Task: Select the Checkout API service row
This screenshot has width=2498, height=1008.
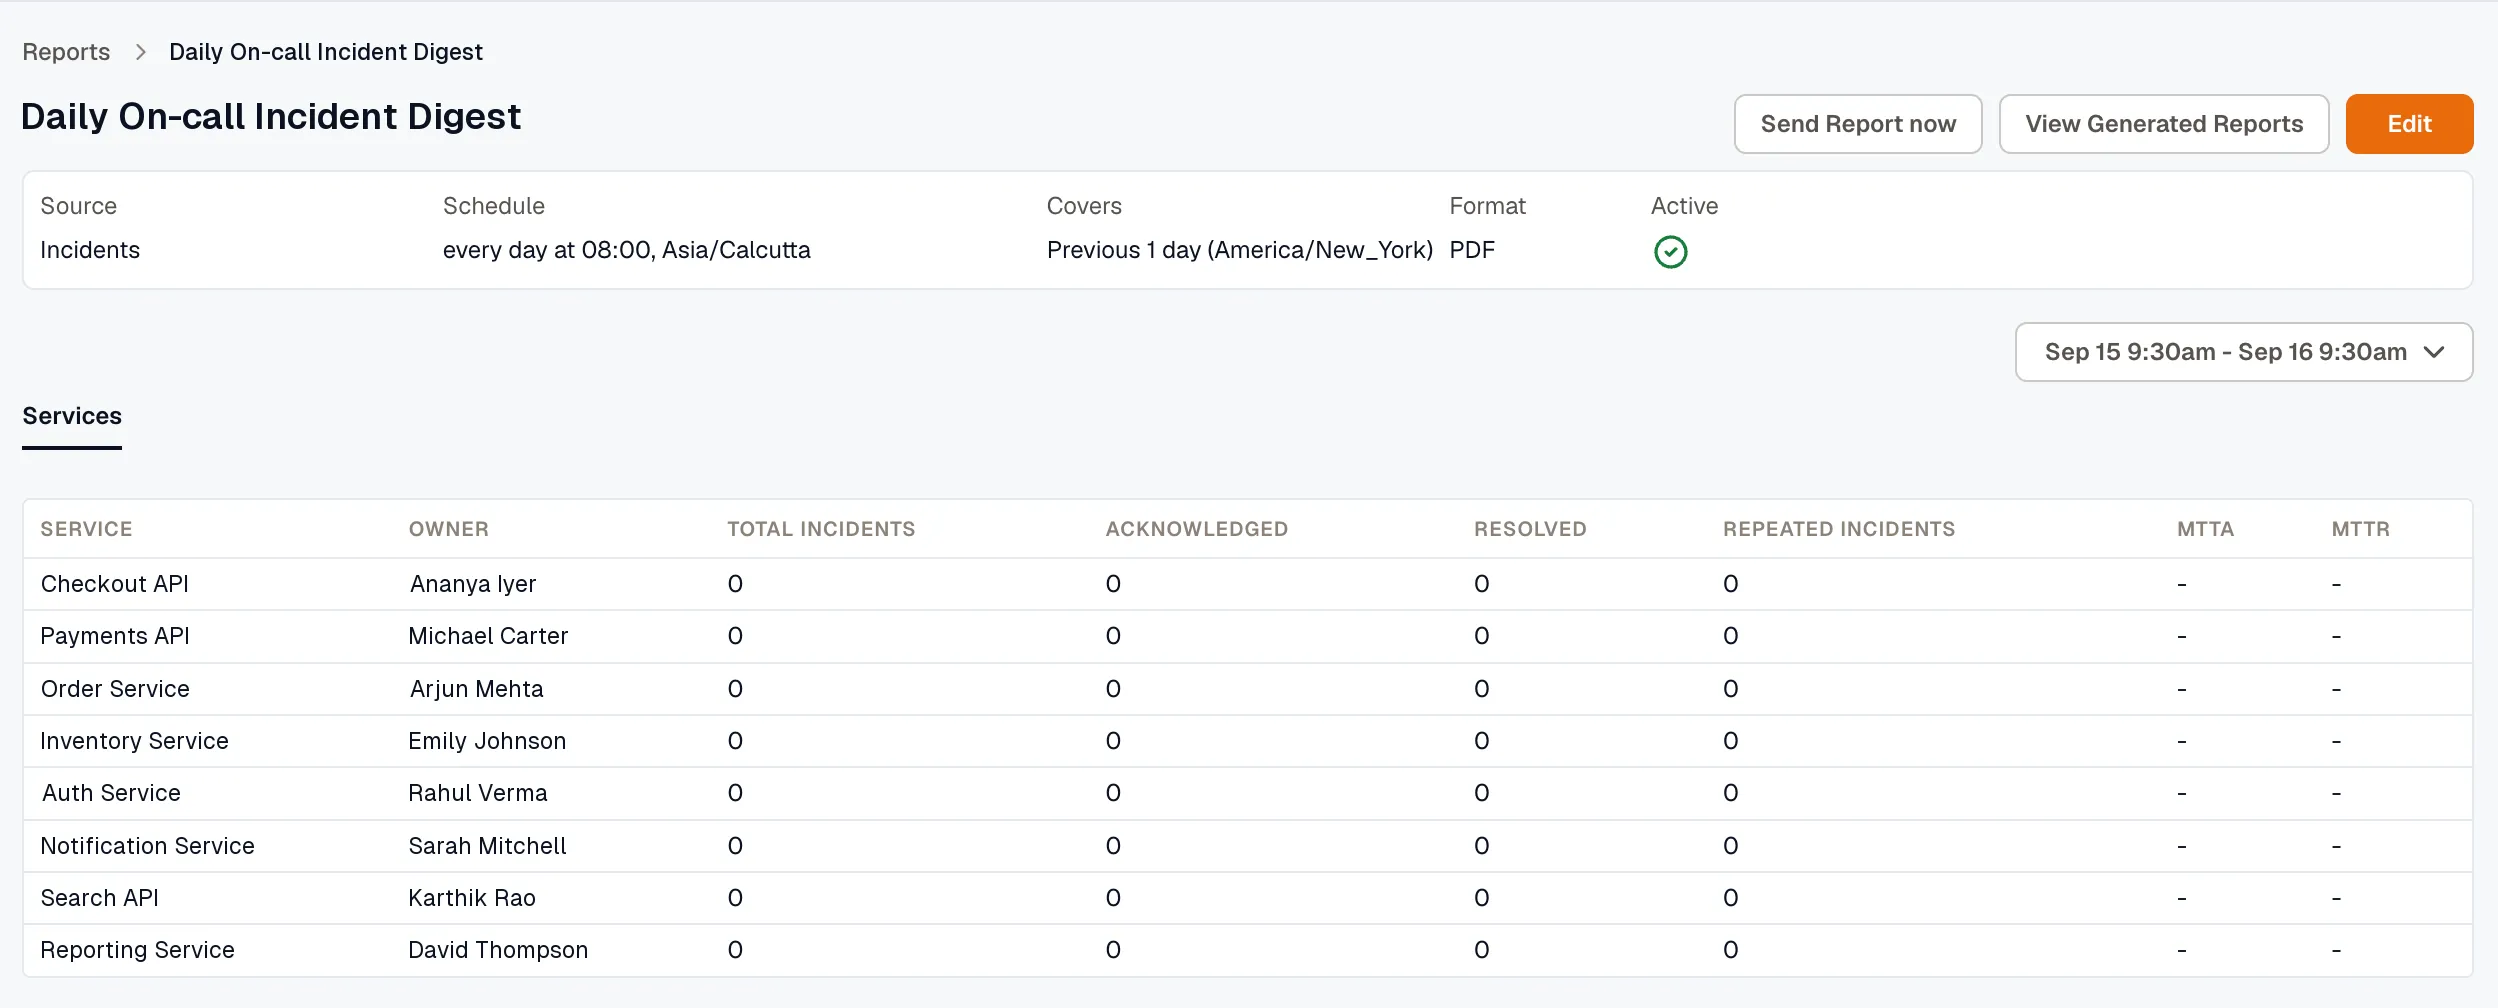Action: coord(1247,584)
